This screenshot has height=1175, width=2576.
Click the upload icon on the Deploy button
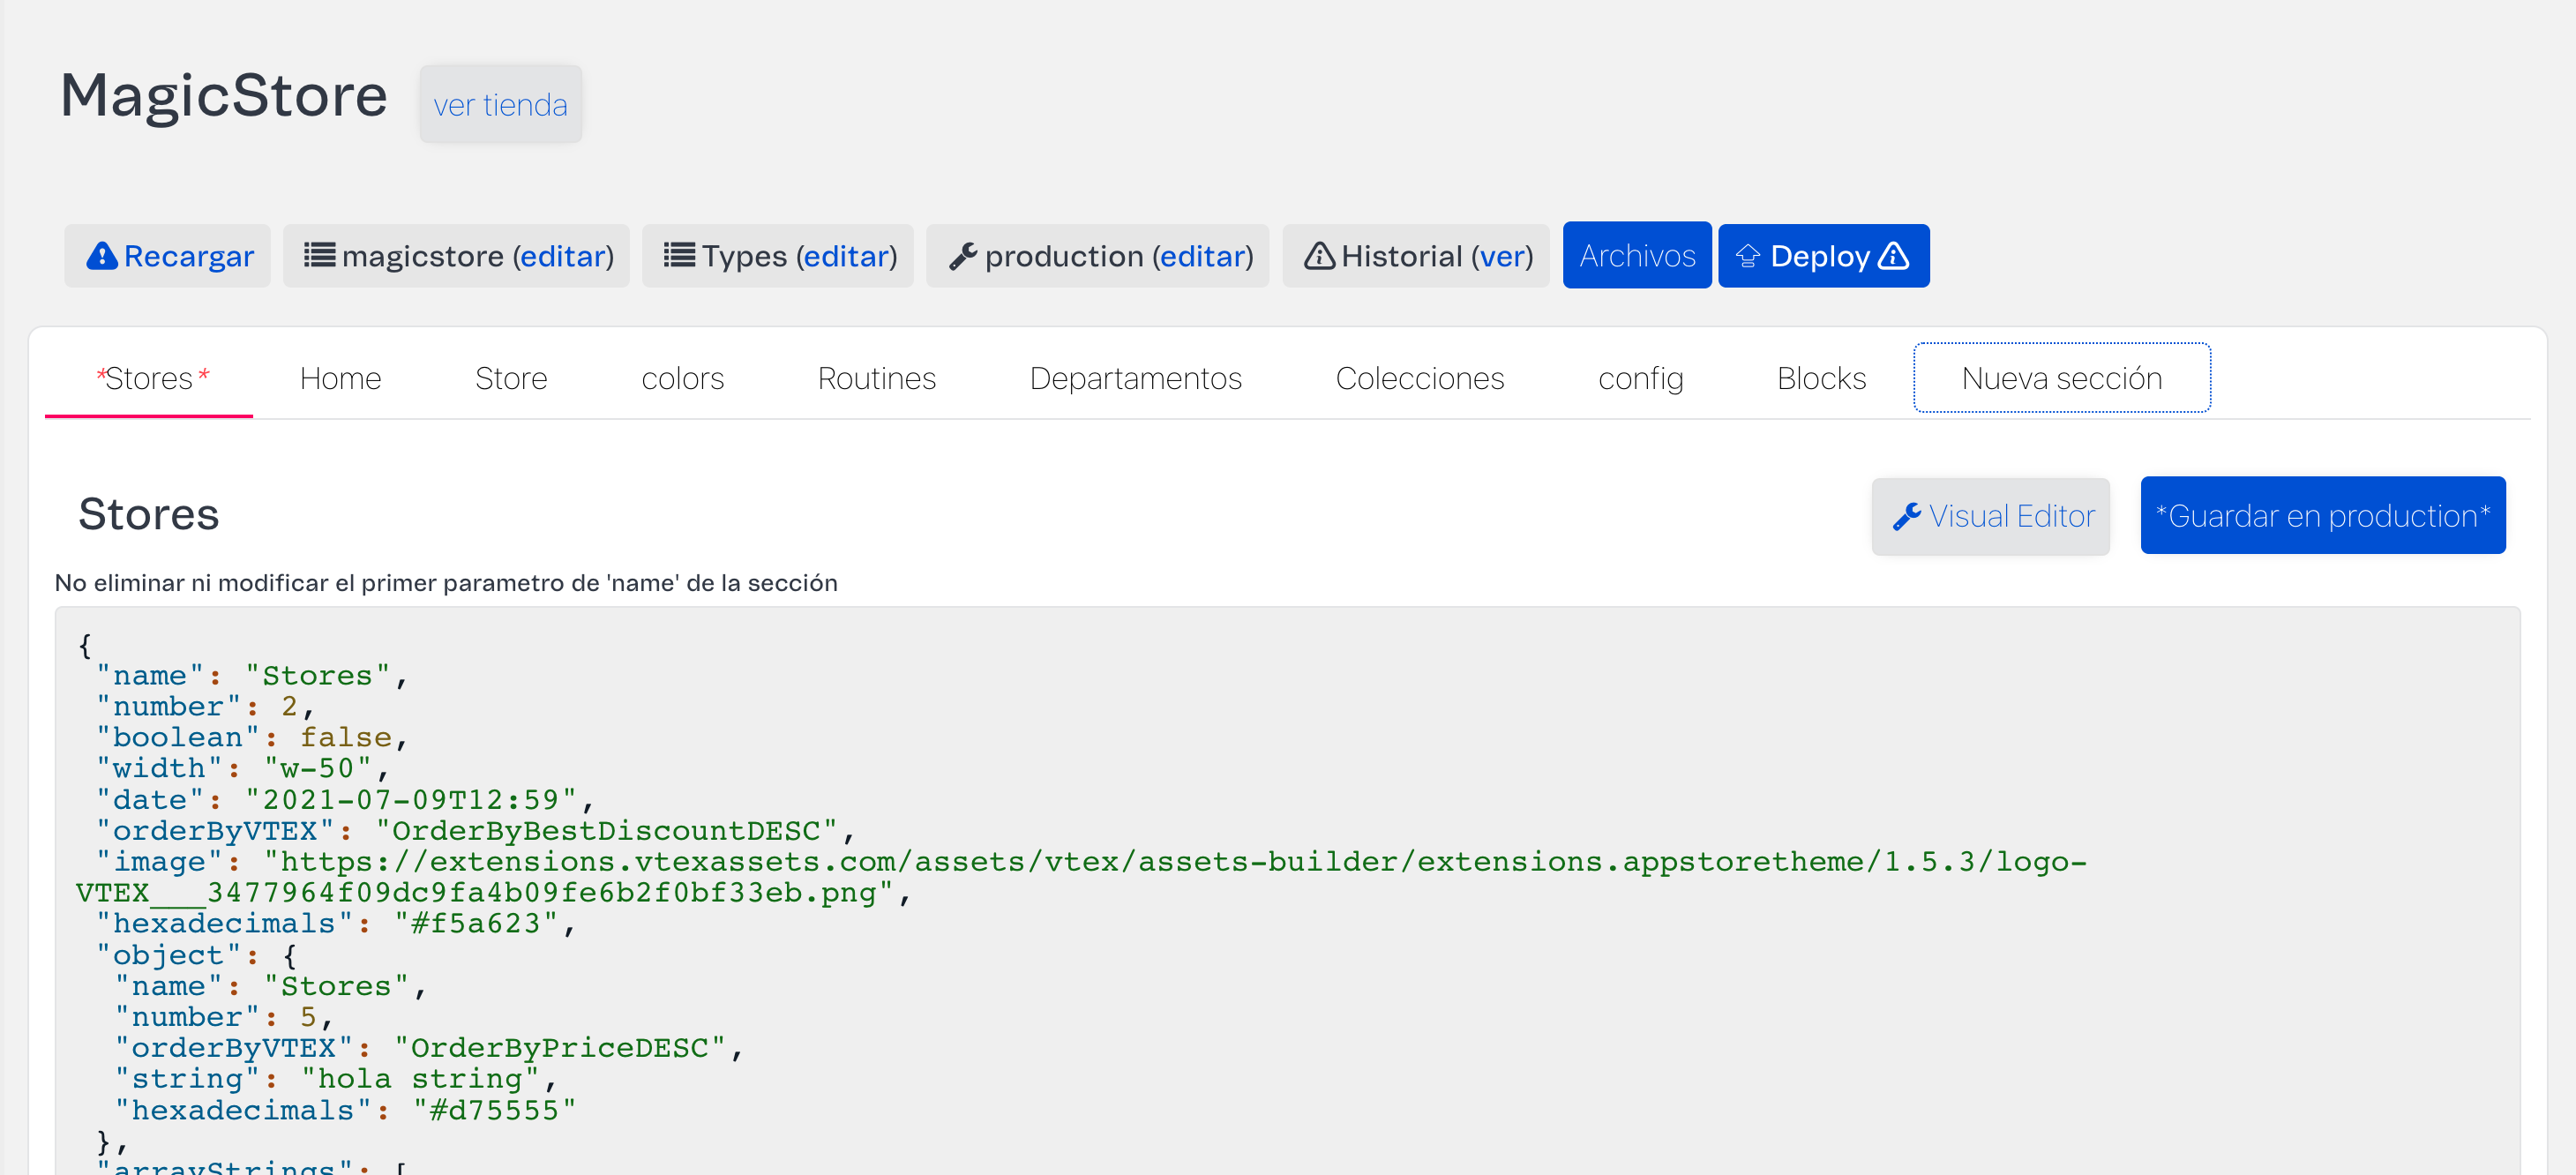pos(1747,256)
